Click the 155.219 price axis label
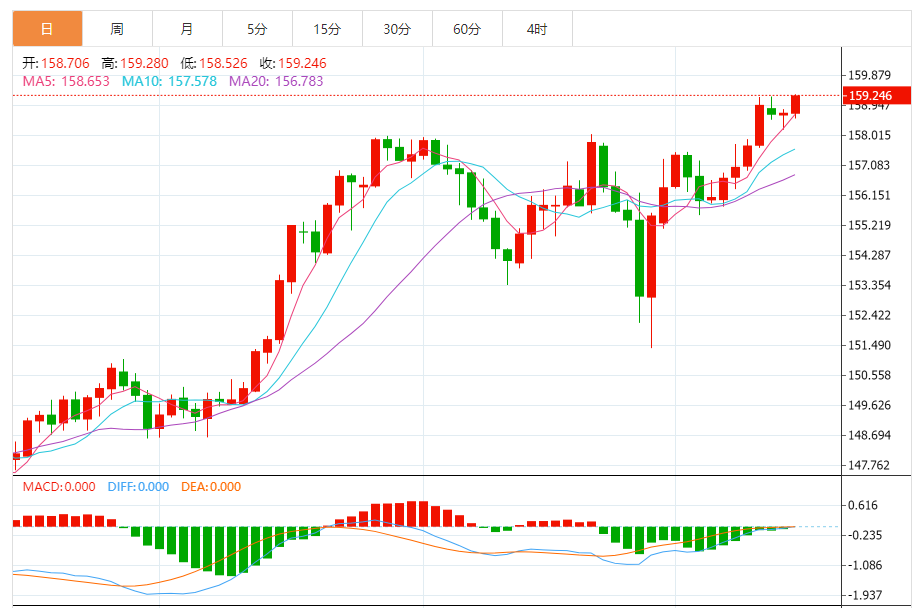The width and height of the screenshot is (921, 608). pos(869,225)
